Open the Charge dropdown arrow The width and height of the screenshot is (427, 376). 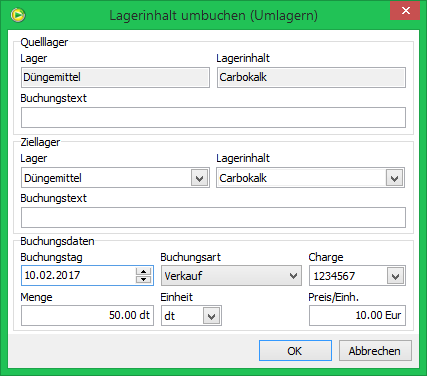tap(395, 276)
